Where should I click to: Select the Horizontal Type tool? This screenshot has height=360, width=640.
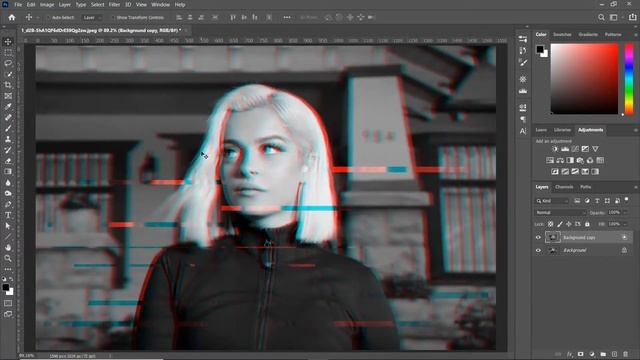[x=8, y=215]
